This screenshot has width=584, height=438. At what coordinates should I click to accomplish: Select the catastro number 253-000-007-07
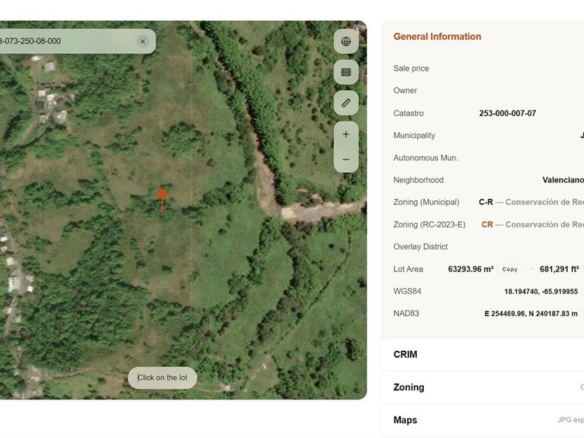point(507,113)
